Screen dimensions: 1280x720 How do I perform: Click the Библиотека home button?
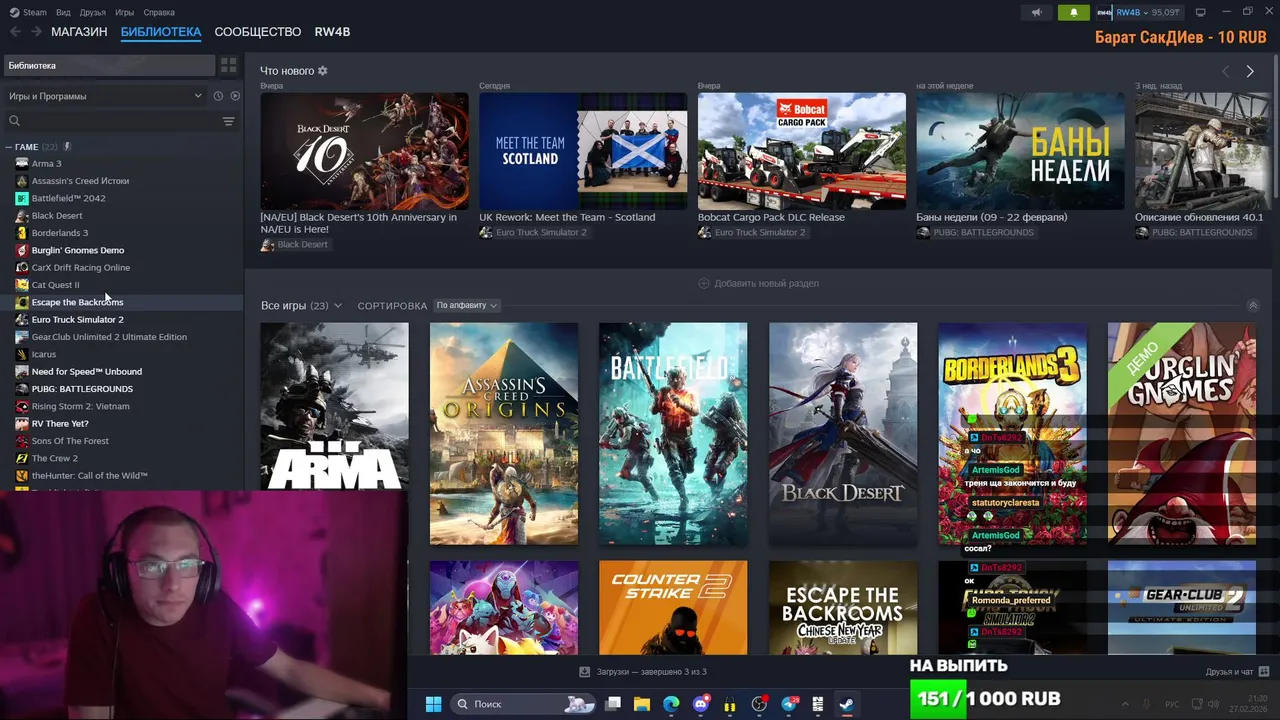109,65
